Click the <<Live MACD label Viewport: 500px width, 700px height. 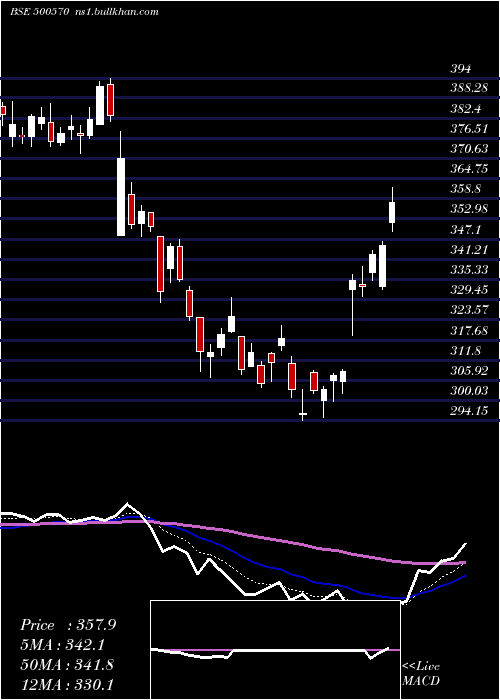point(421,673)
